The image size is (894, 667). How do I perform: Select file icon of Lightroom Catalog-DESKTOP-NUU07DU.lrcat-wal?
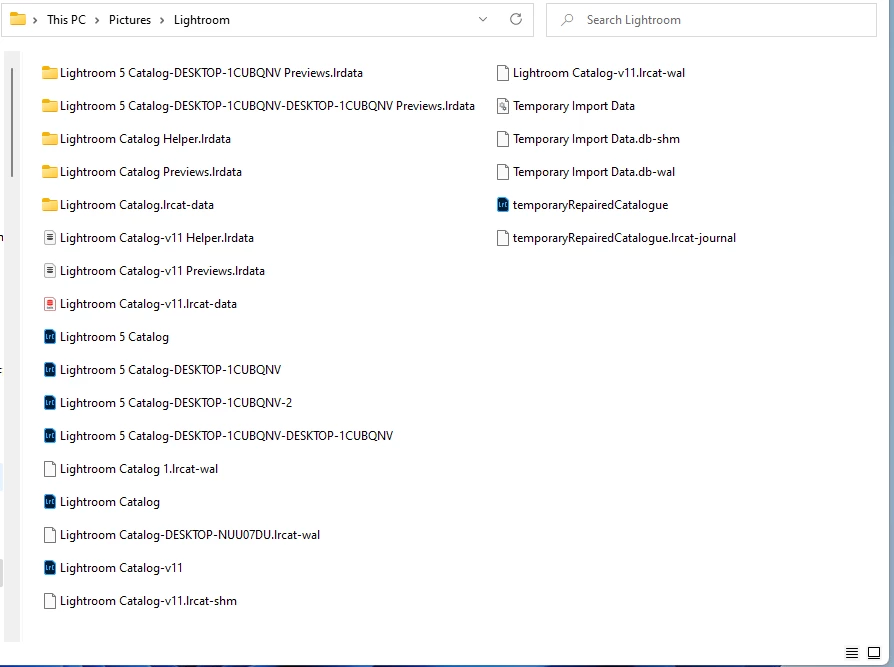coord(50,535)
